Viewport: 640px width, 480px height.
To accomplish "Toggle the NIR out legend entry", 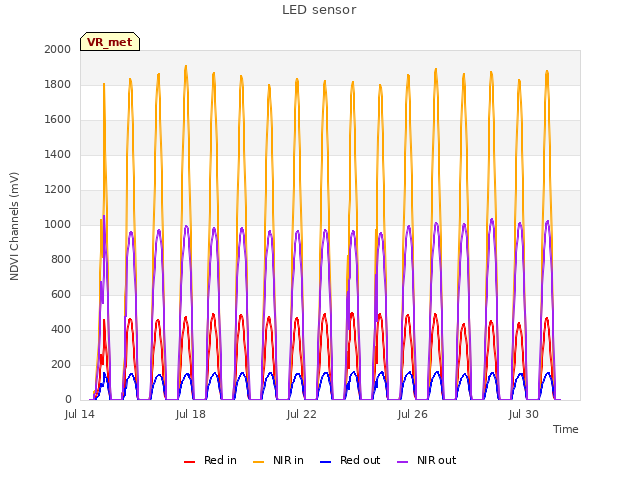I will (x=427, y=460).
